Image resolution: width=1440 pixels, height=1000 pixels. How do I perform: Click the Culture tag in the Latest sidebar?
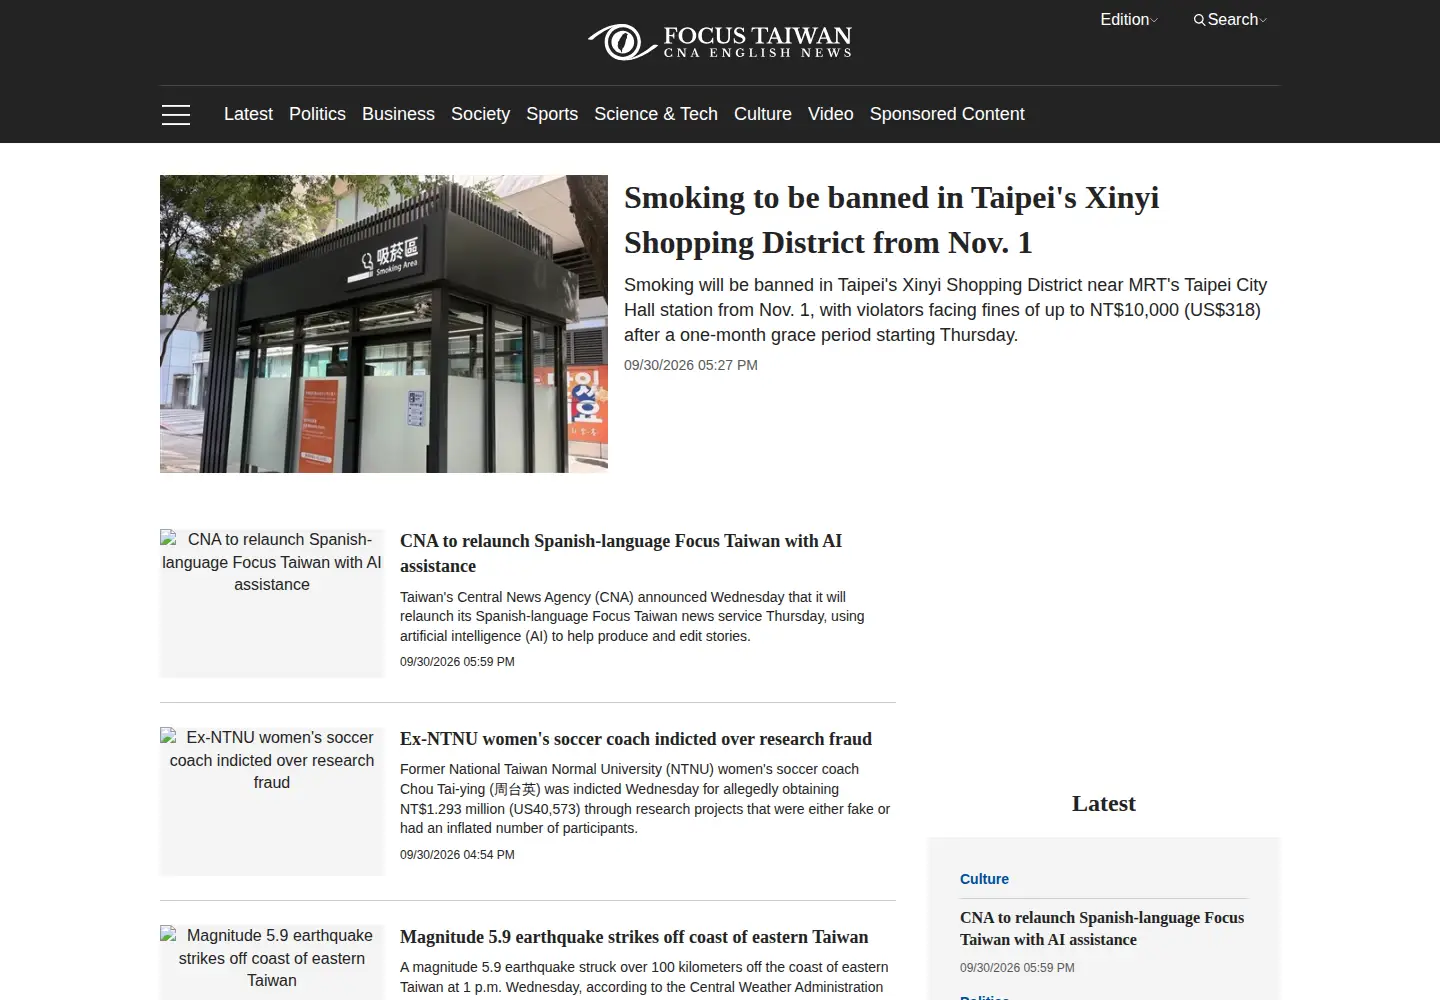984,879
